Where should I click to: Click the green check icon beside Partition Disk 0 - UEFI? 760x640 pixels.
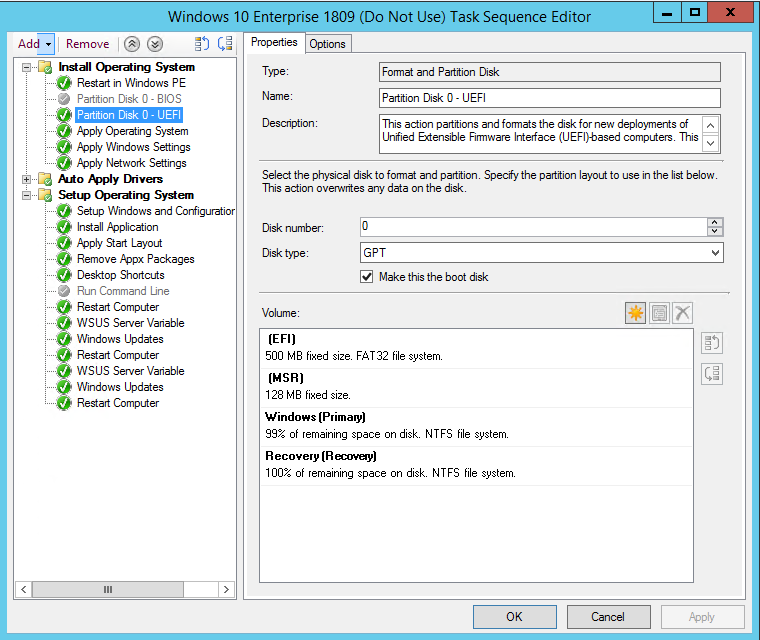(x=64, y=115)
